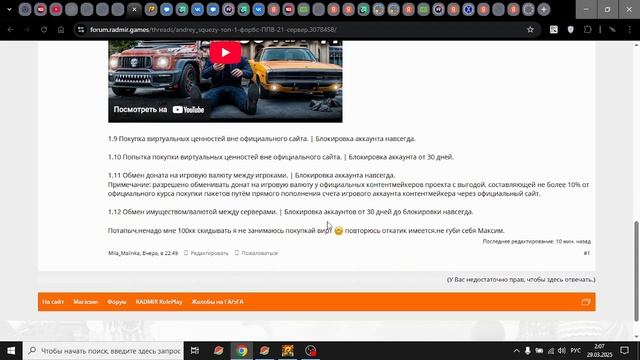This screenshot has width=640, height=360.
Task: View site information for forum.radmir.games
Action: (x=81, y=29)
